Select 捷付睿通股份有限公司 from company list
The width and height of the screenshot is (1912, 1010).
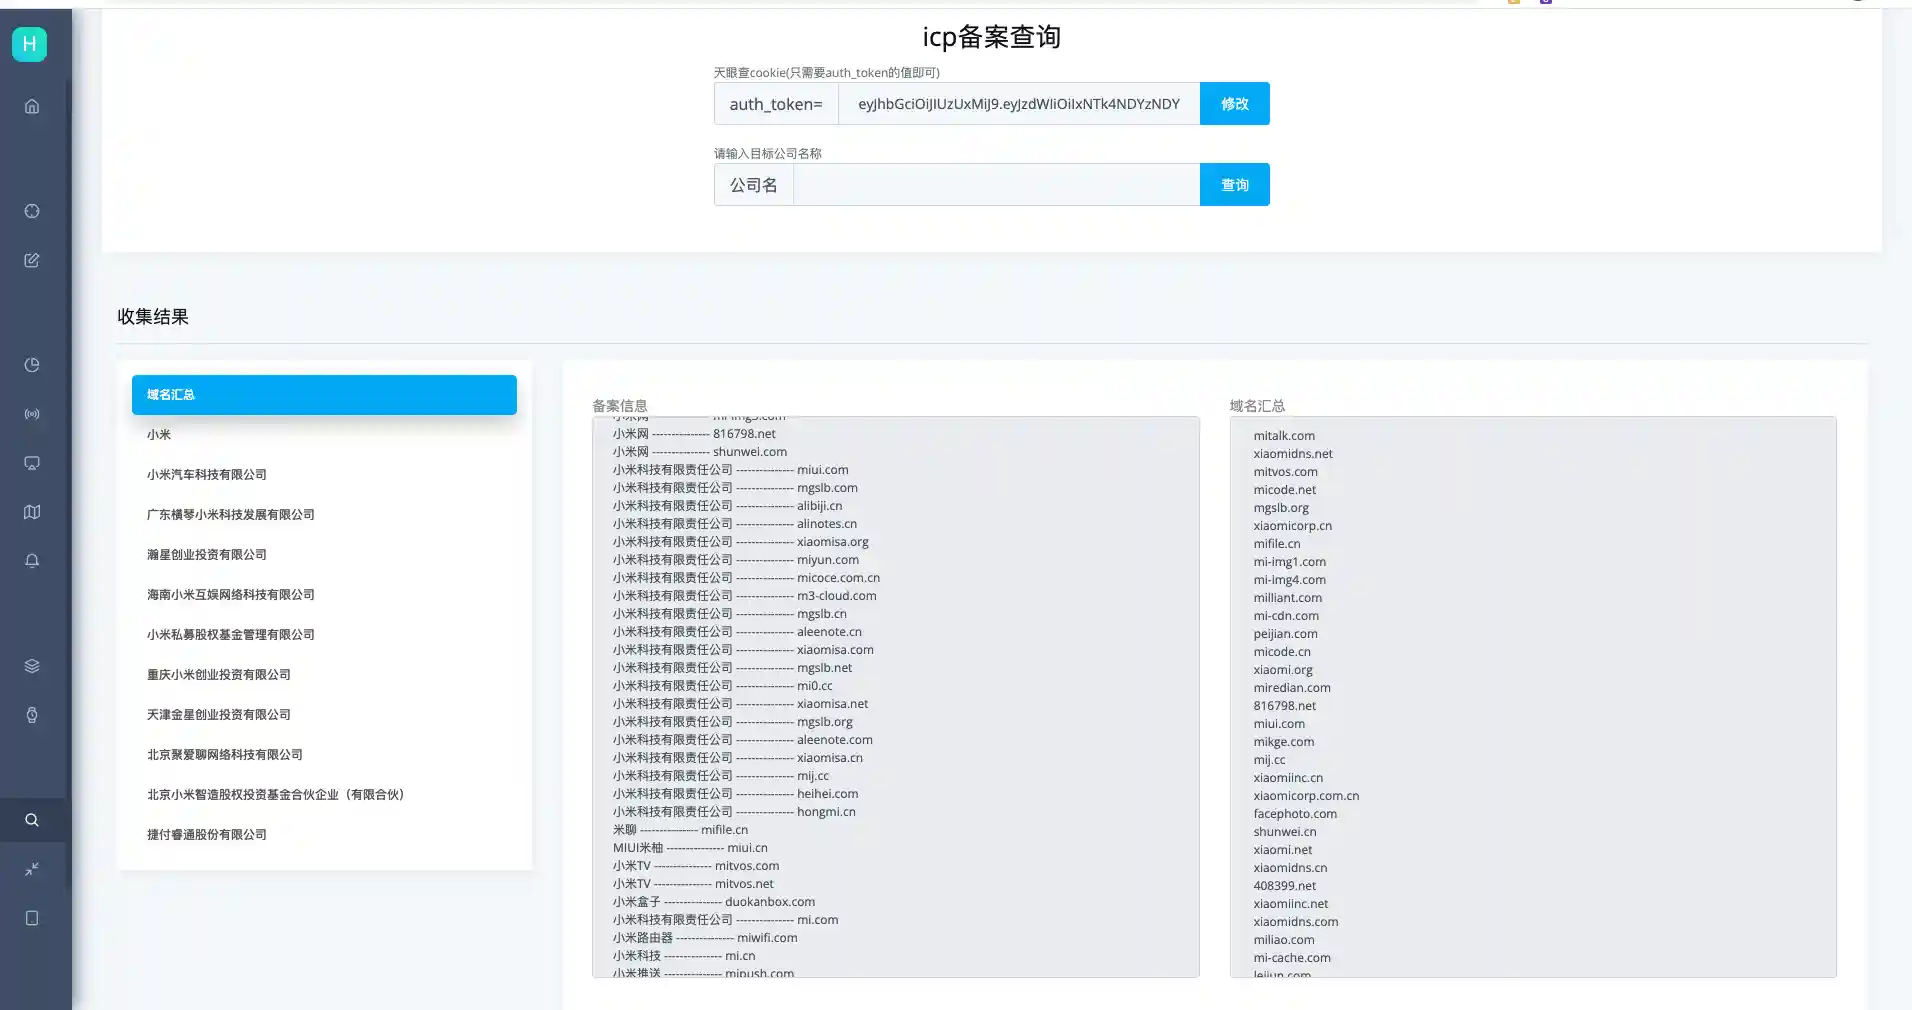click(x=207, y=835)
